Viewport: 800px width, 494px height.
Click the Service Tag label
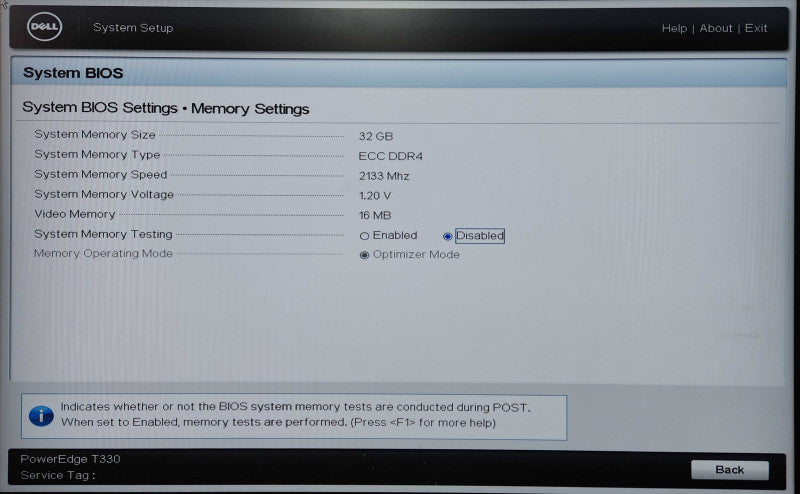(x=58, y=475)
